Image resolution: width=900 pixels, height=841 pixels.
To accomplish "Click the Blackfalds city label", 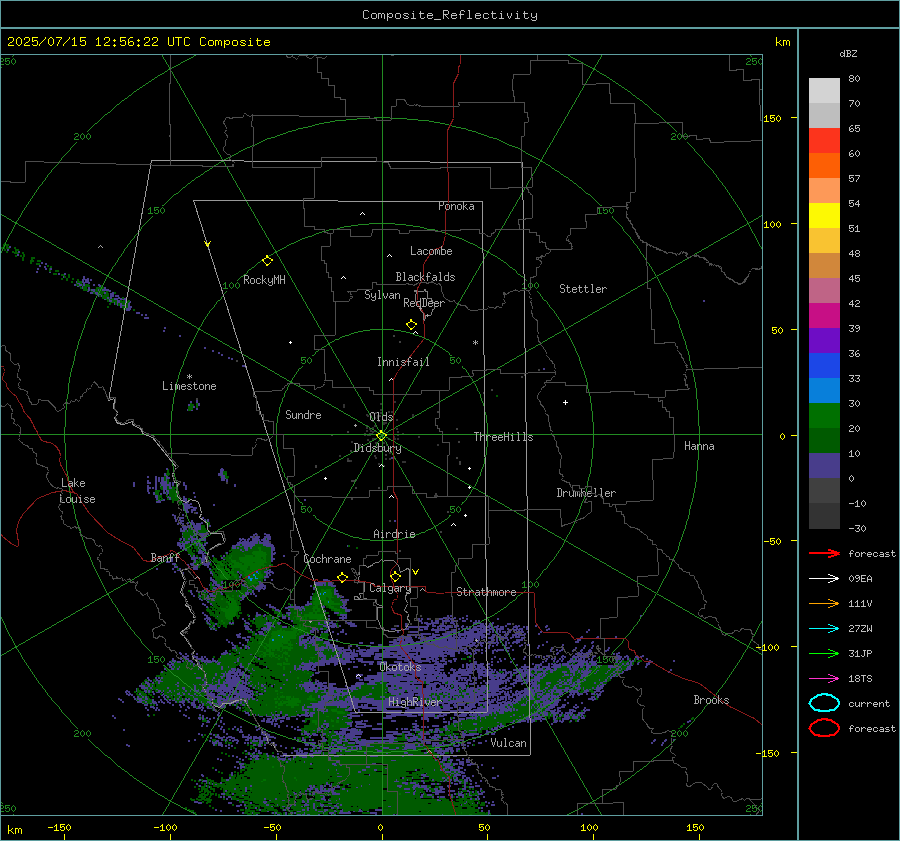I will click(425, 277).
